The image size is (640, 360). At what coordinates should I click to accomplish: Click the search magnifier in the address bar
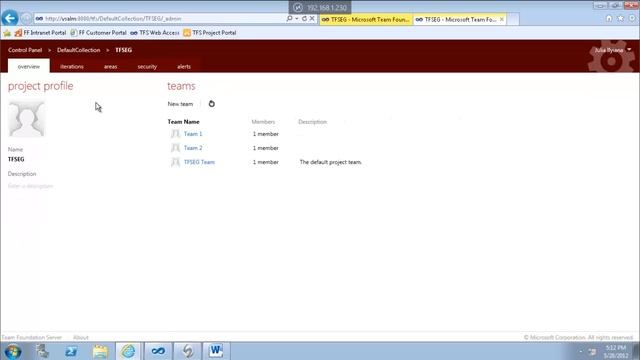[289, 18]
